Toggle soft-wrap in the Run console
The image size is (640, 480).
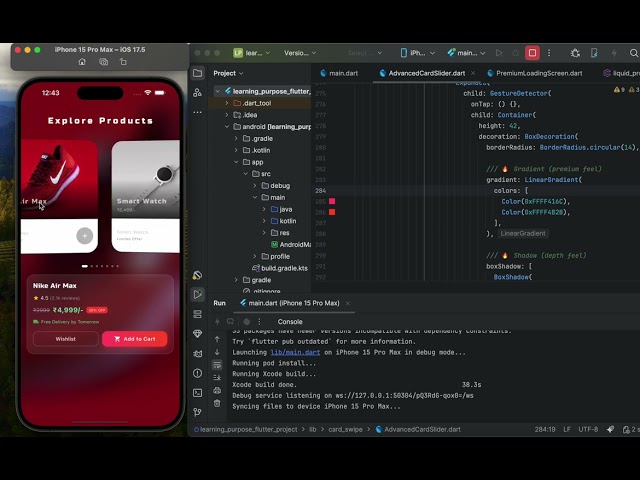(217, 364)
